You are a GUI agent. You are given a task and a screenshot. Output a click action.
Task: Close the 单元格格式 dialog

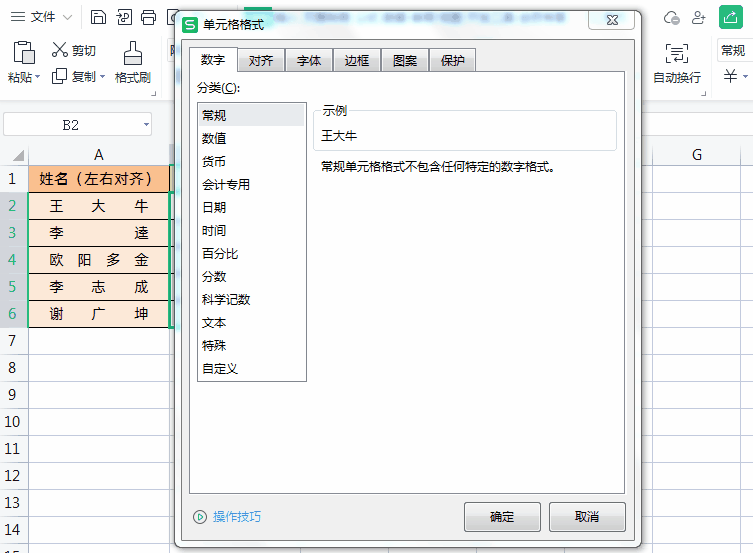tap(612, 20)
